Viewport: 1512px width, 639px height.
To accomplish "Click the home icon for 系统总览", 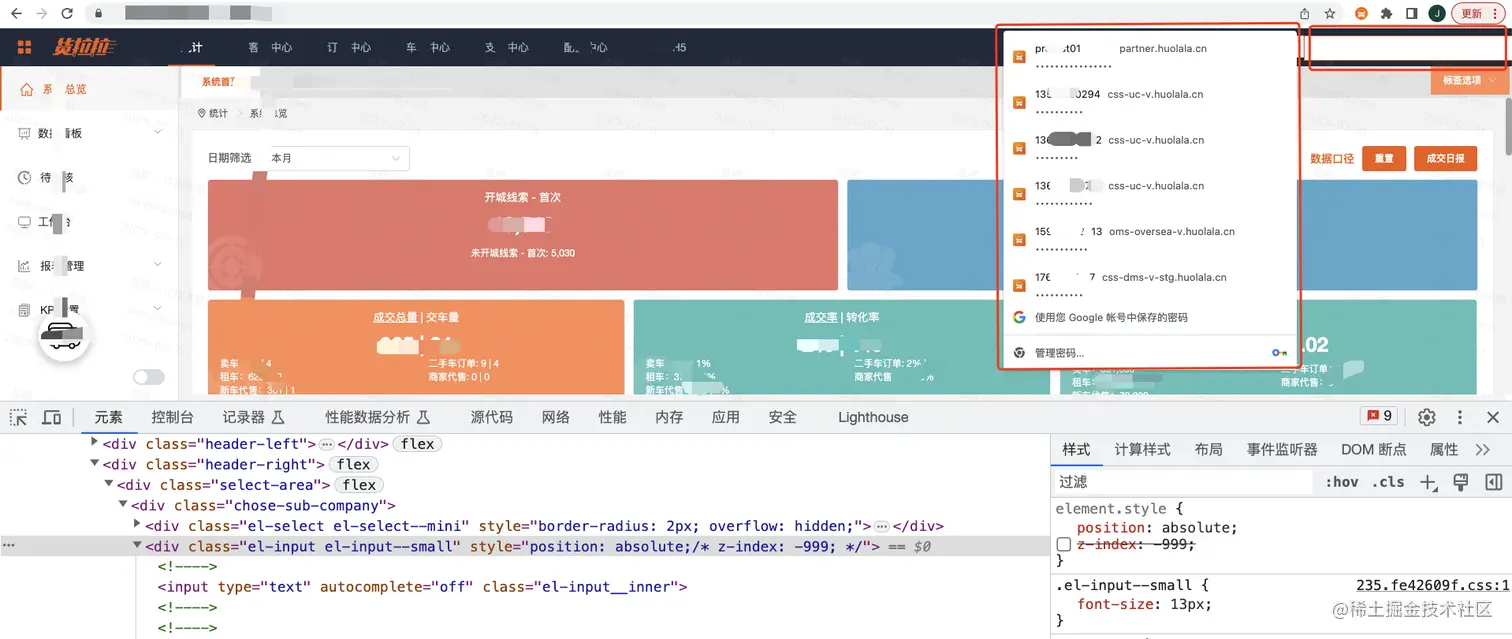I will click(x=27, y=89).
